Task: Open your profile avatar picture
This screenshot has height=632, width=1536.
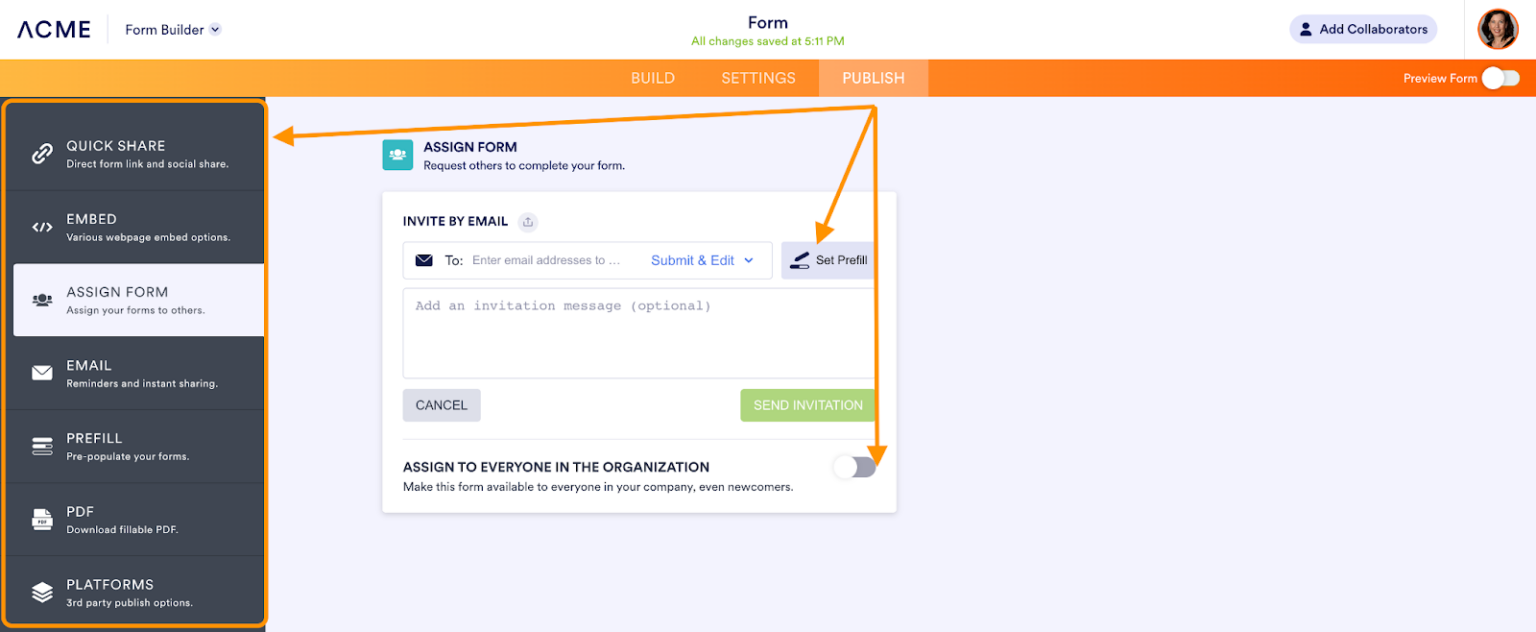Action: tap(1497, 29)
